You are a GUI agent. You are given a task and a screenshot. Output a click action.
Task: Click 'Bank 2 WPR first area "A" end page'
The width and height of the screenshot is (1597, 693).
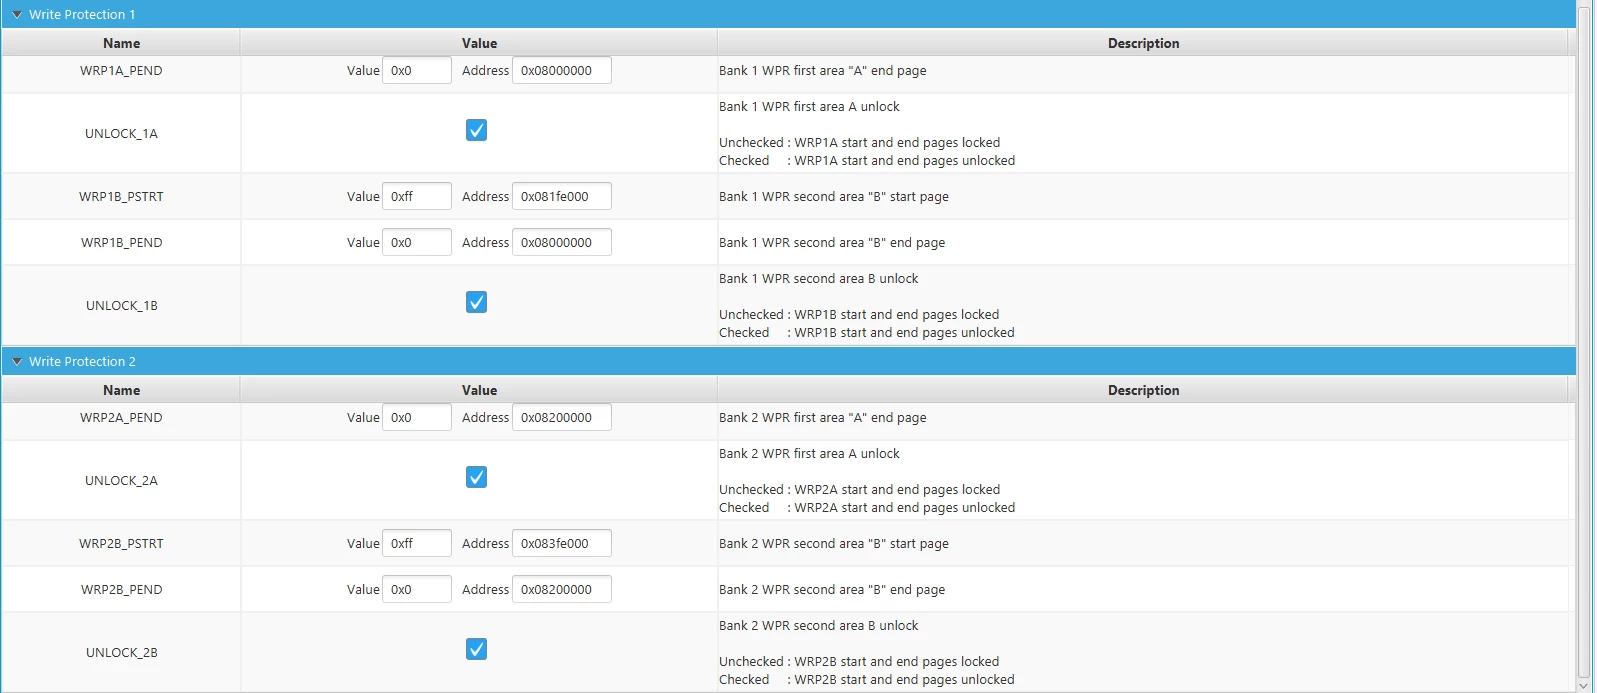coord(822,417)
